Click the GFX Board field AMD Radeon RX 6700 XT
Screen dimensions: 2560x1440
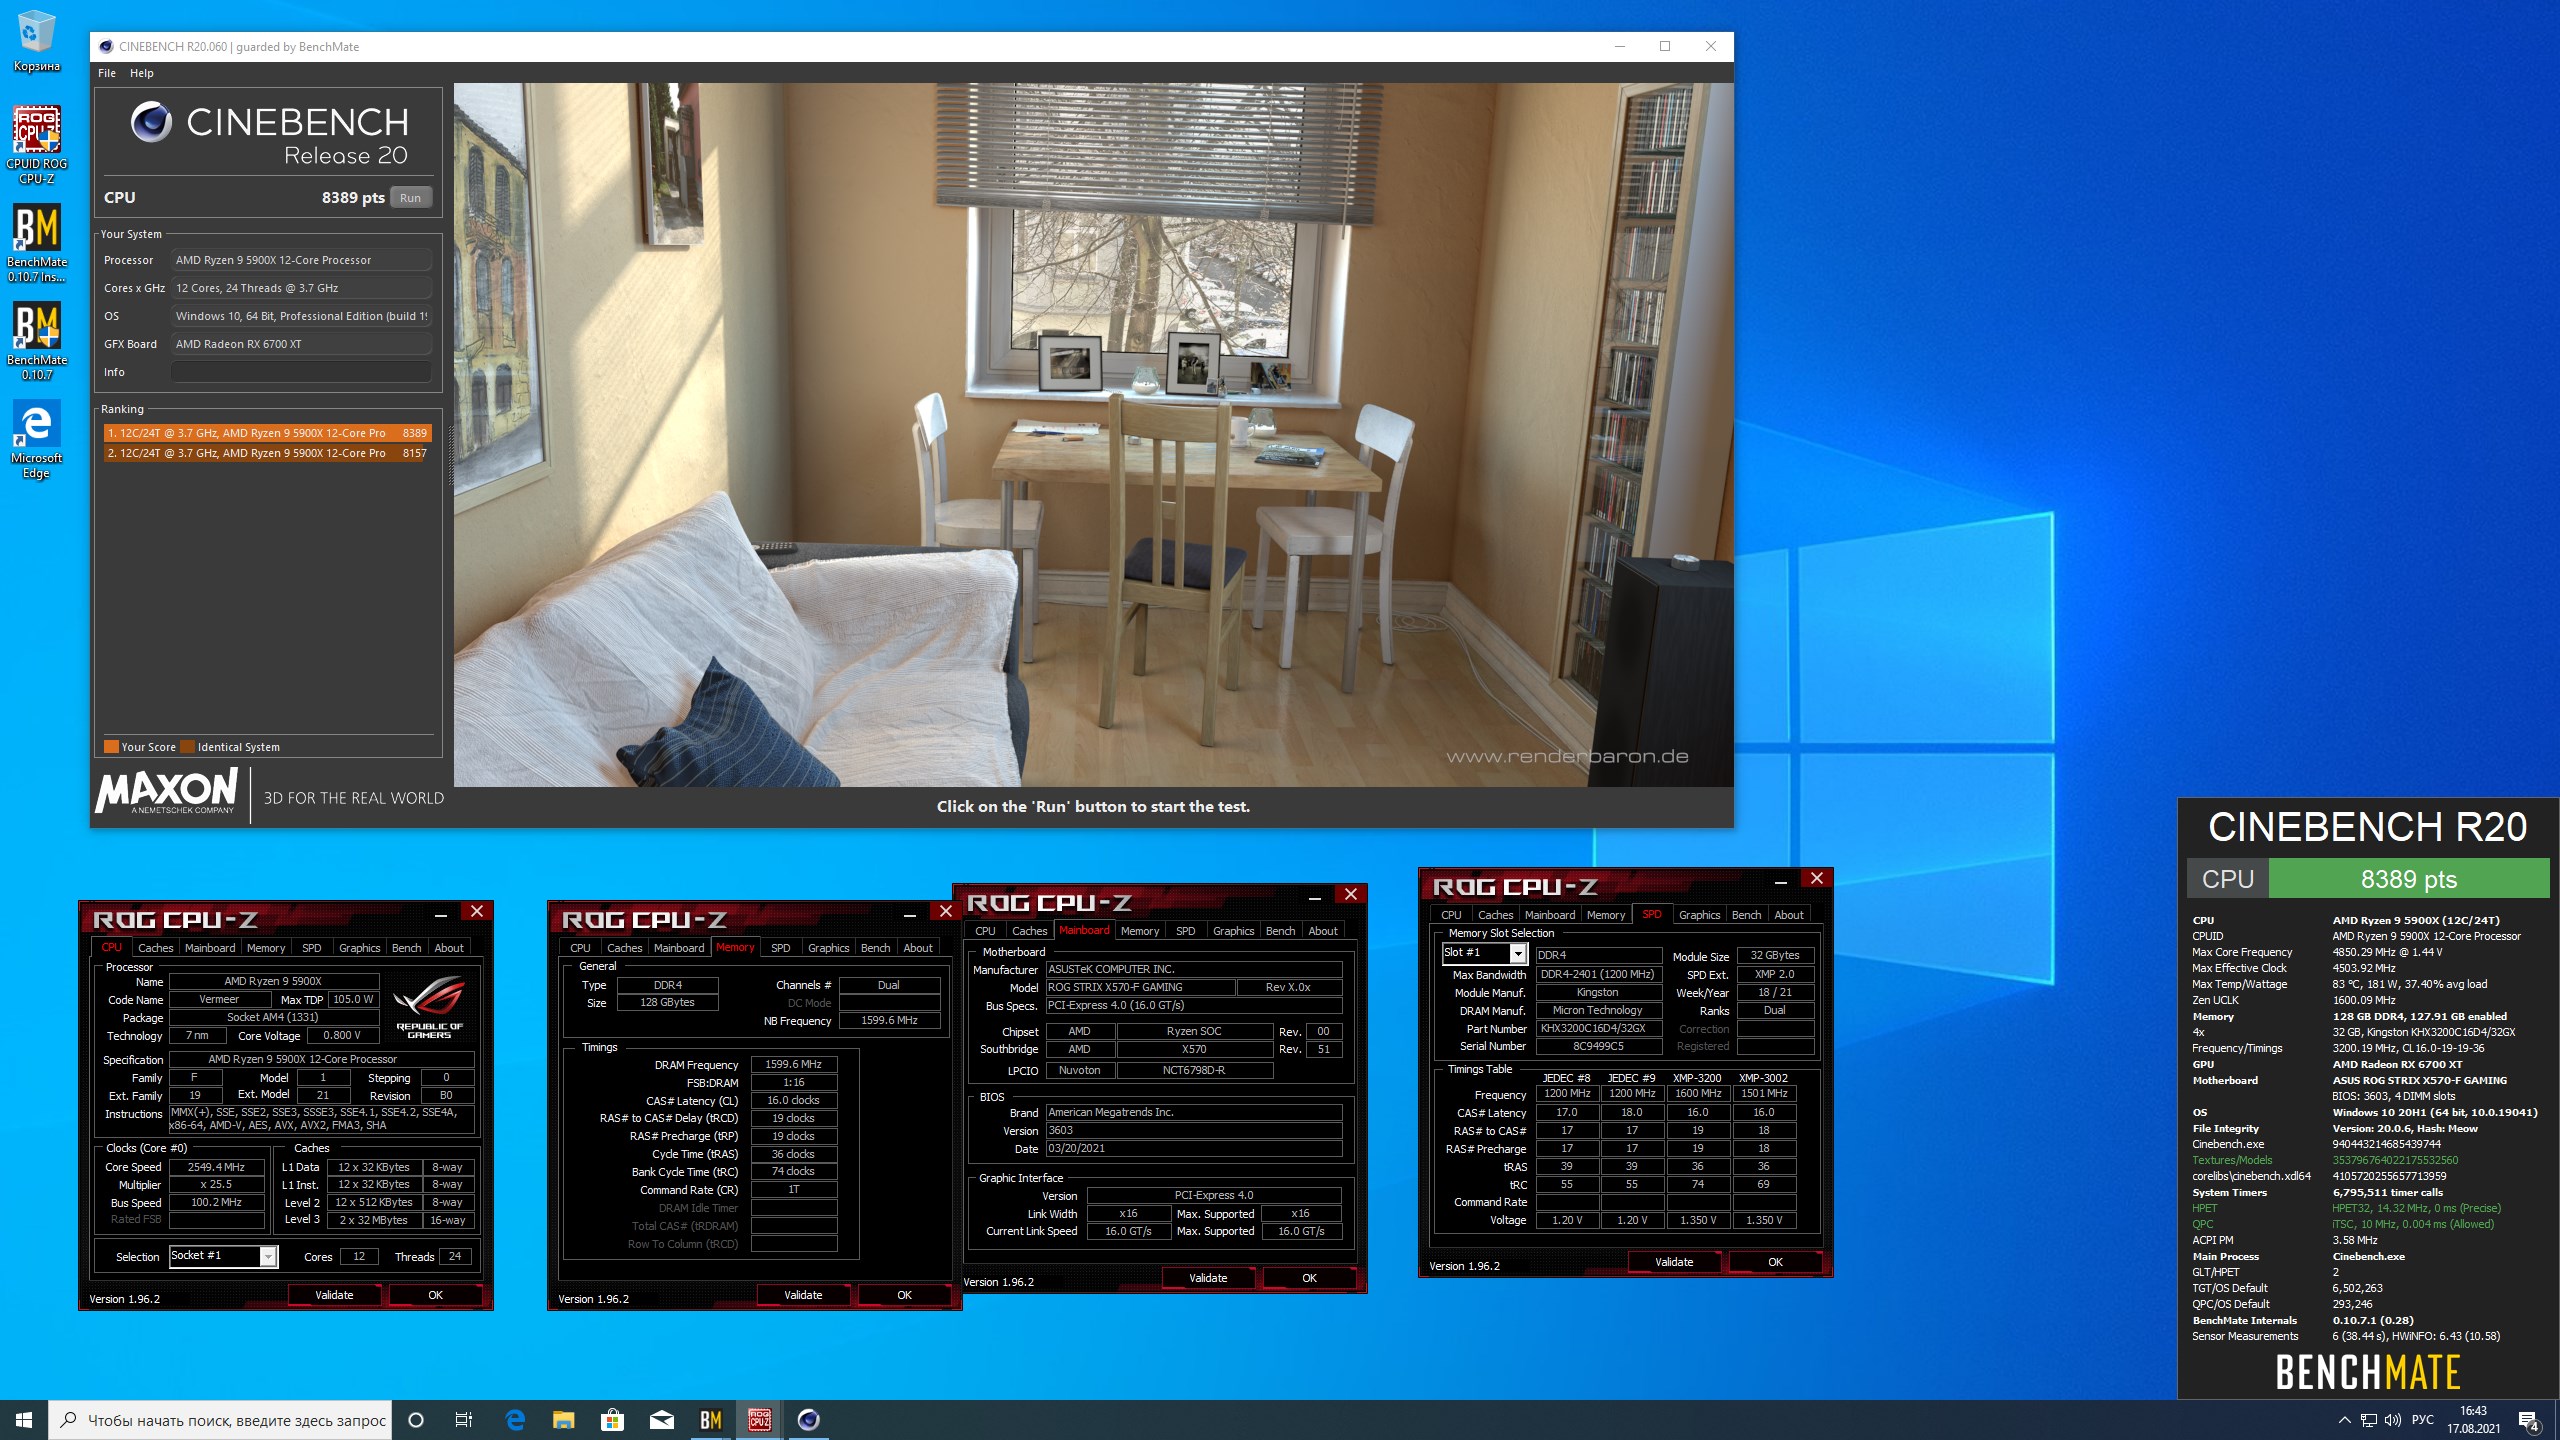click(301, 344)
